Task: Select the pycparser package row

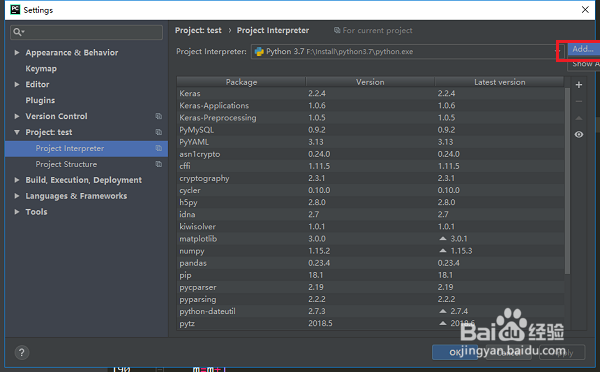Action: tap(370, 287)
